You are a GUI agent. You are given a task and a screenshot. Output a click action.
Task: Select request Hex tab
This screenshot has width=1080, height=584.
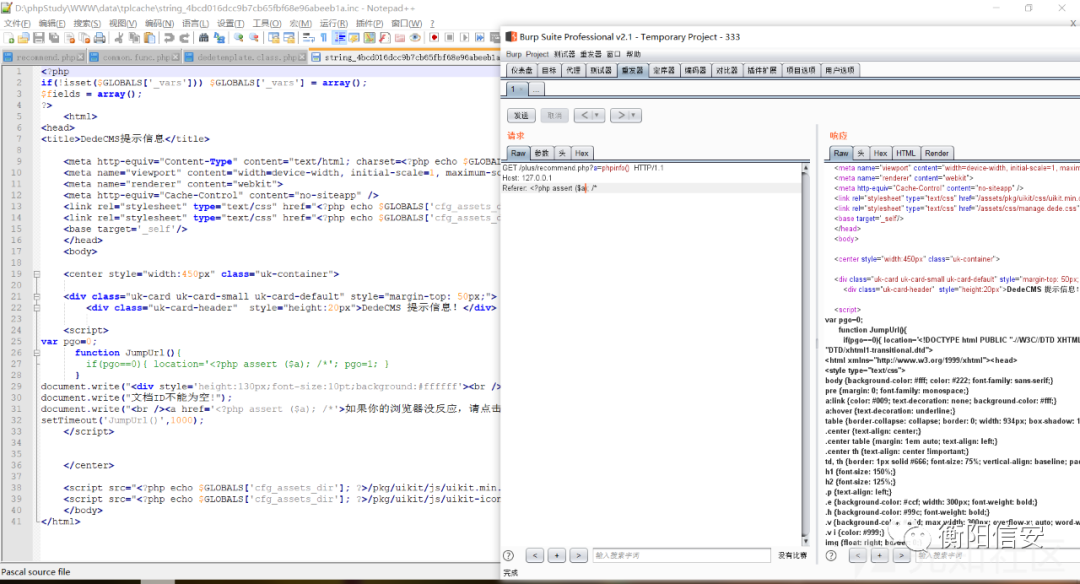pos(582,153)
